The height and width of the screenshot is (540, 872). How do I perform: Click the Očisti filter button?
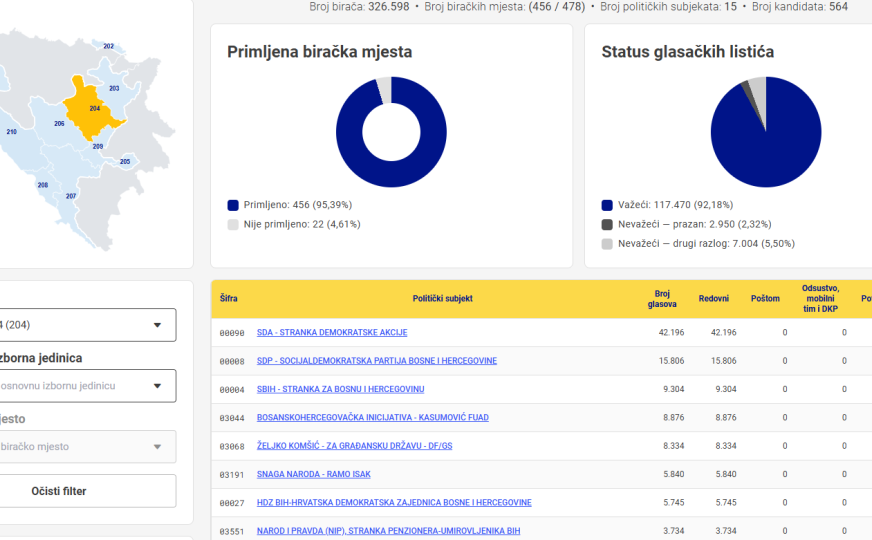click(88, 491)
